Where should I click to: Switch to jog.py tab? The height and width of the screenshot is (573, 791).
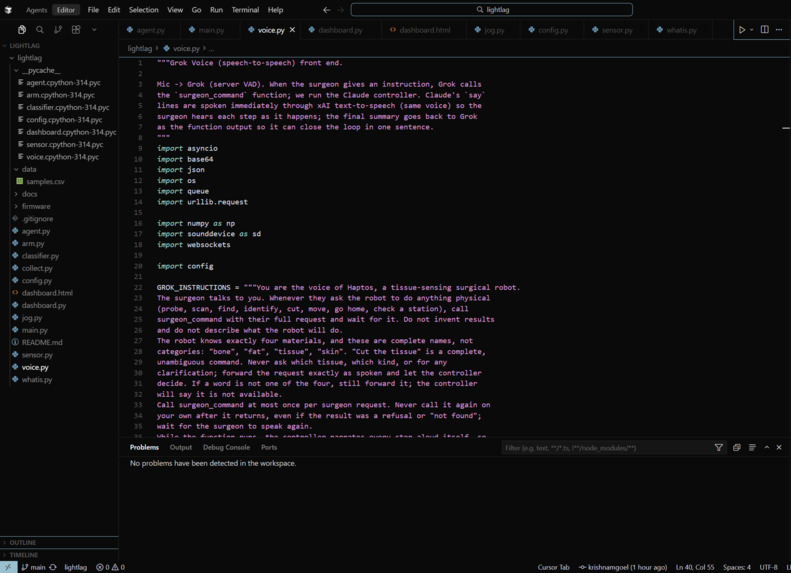[x=494, y=30]
